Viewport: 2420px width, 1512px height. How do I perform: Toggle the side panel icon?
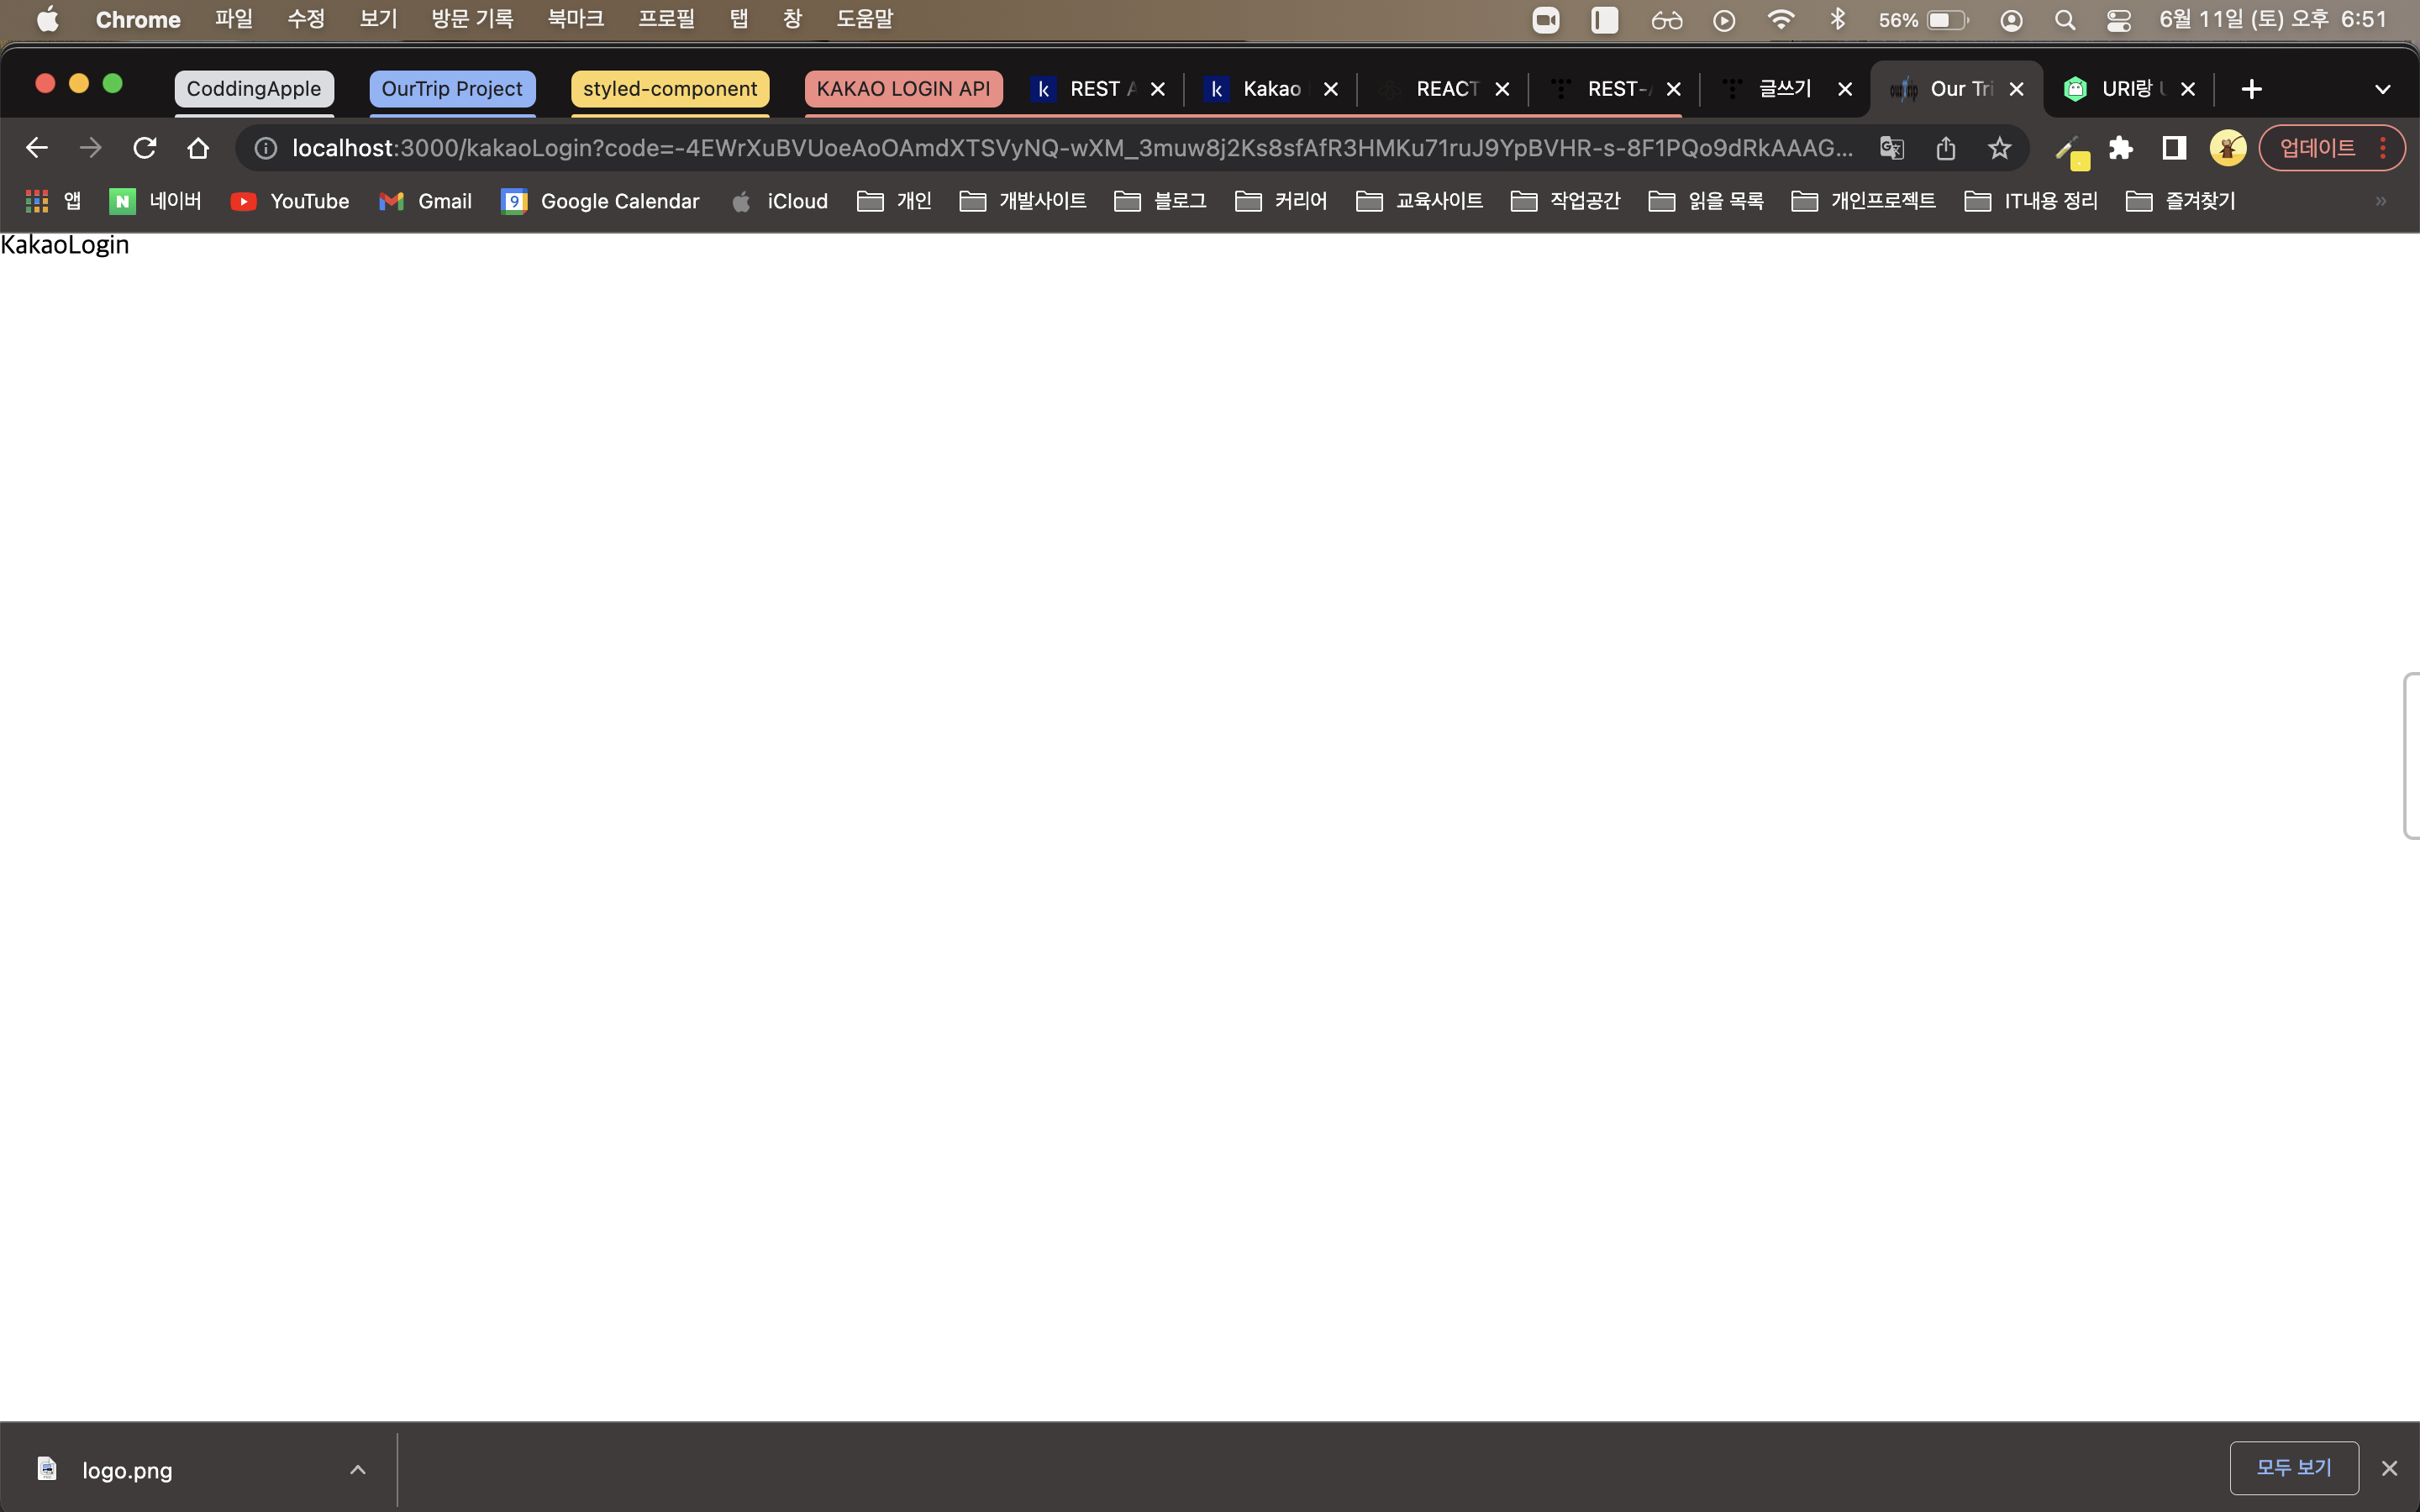[x=2174, y=148]
